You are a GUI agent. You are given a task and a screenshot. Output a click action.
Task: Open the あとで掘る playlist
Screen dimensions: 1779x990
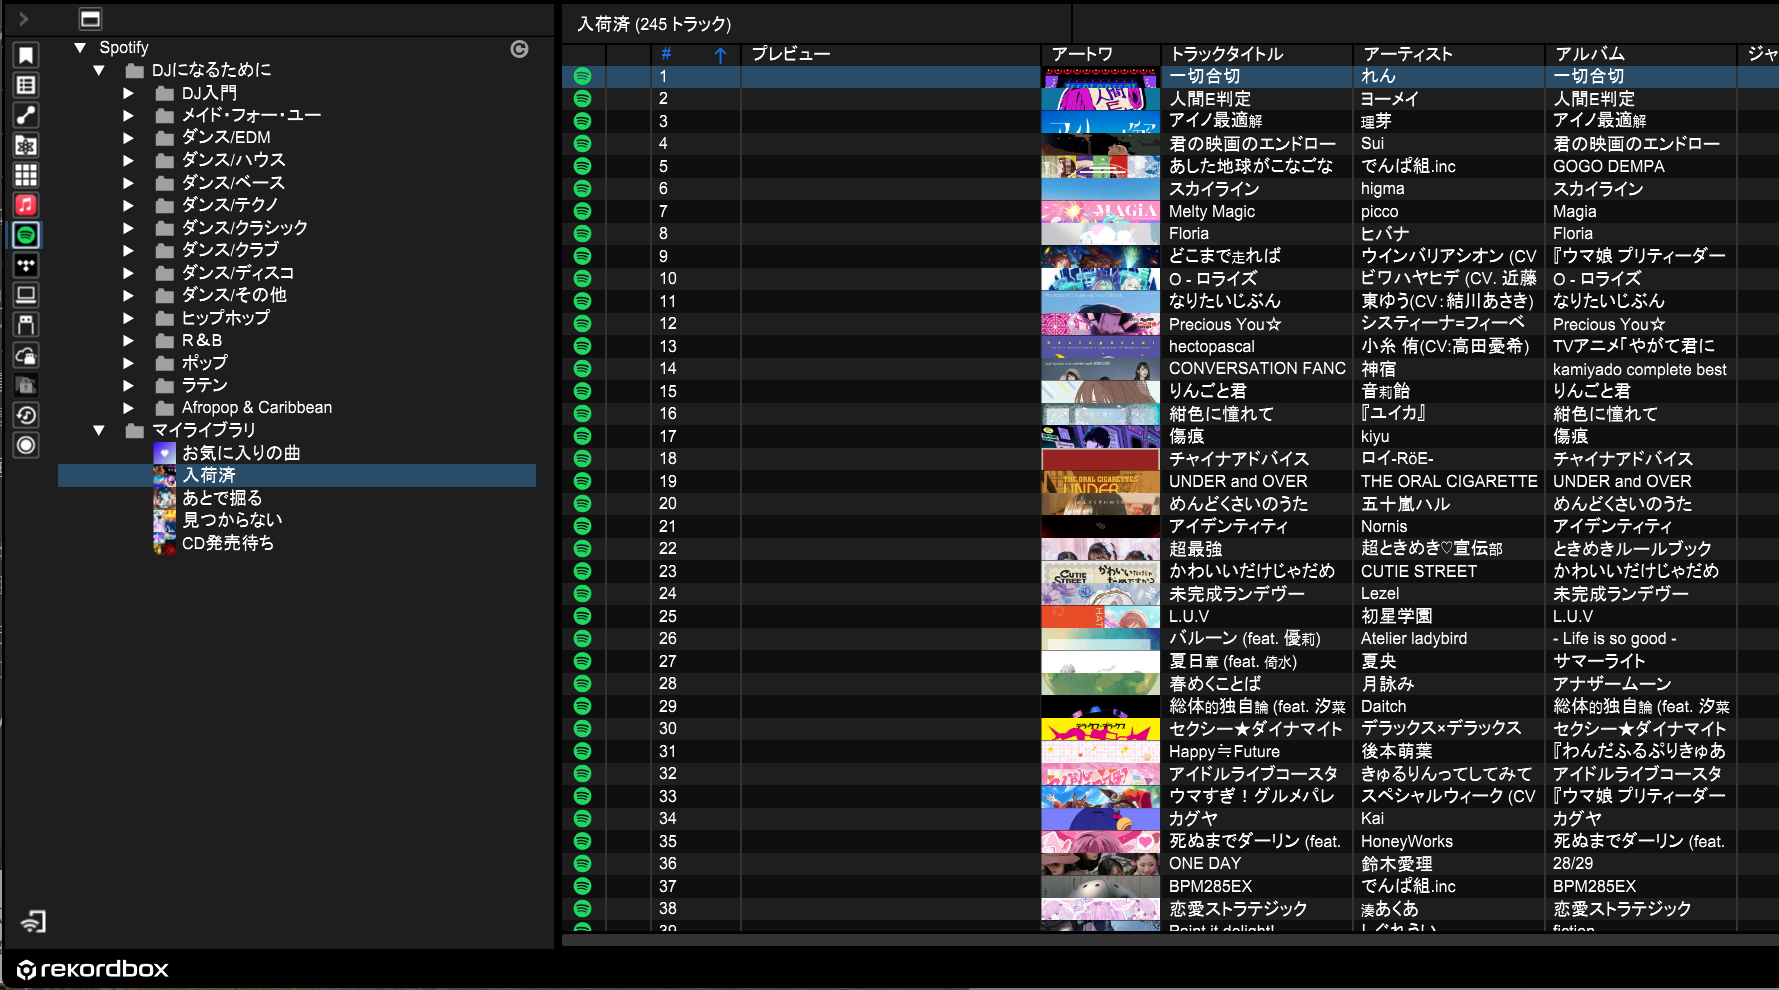point(222,498)
